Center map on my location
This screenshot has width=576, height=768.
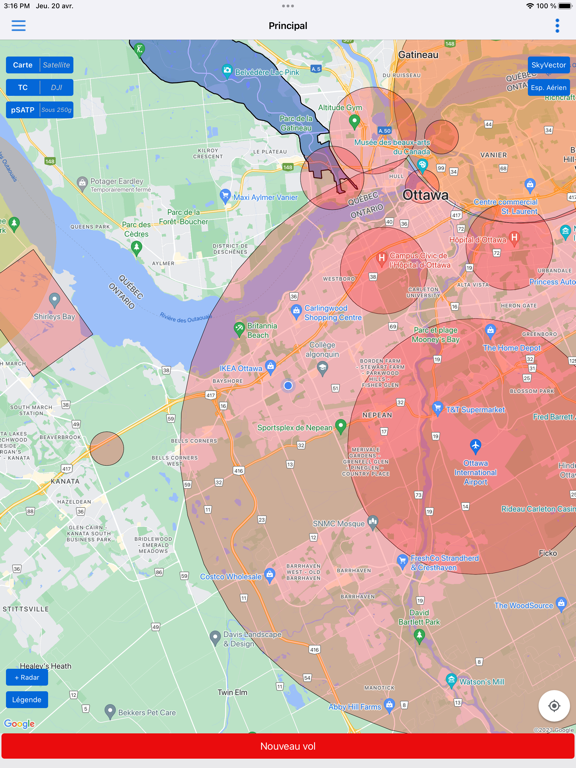click(554, 706)
